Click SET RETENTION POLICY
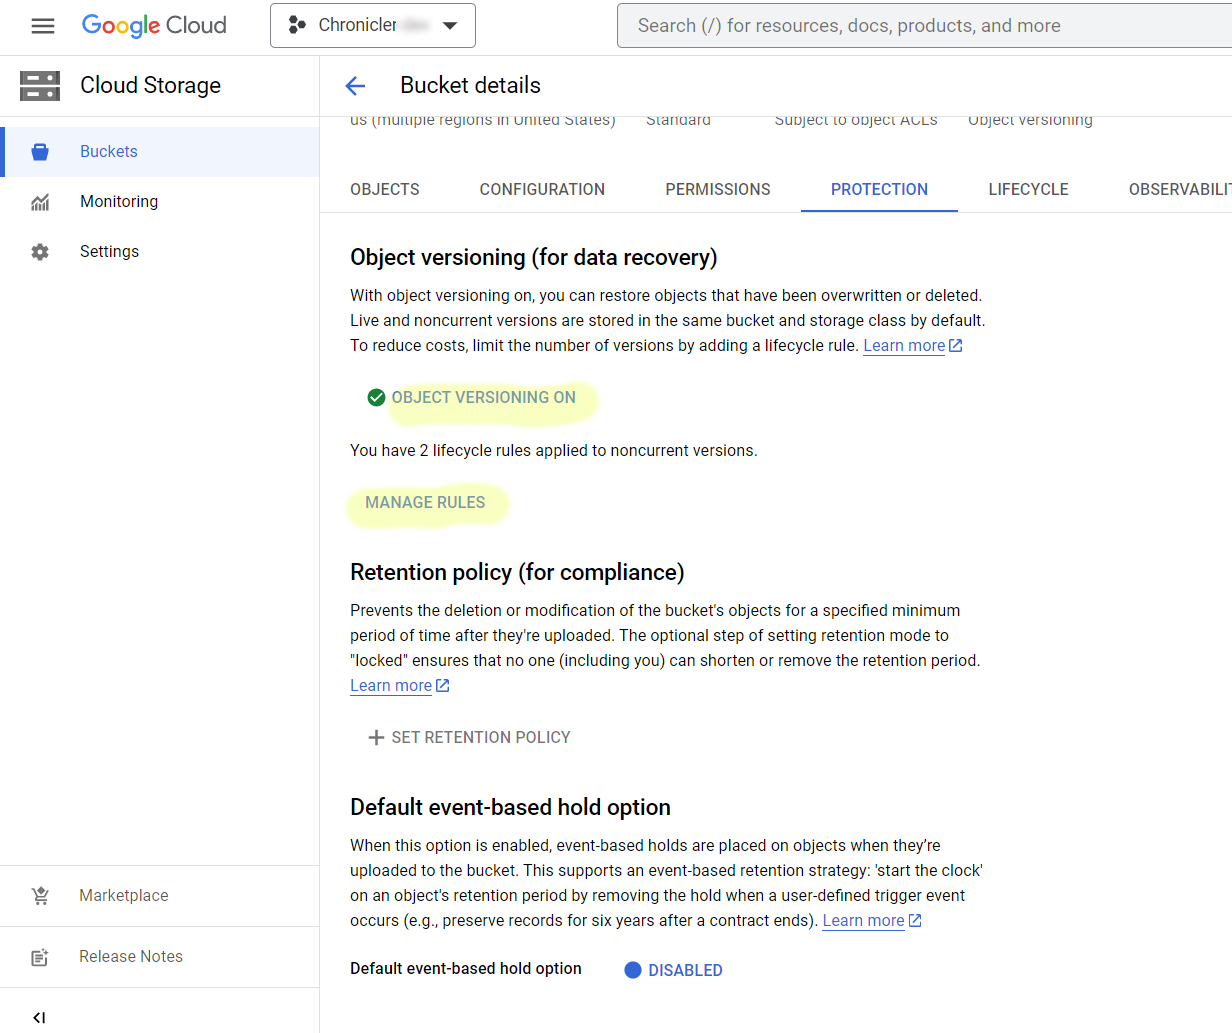This screenshot has height=1033, width=1232. tap(468, 737)
